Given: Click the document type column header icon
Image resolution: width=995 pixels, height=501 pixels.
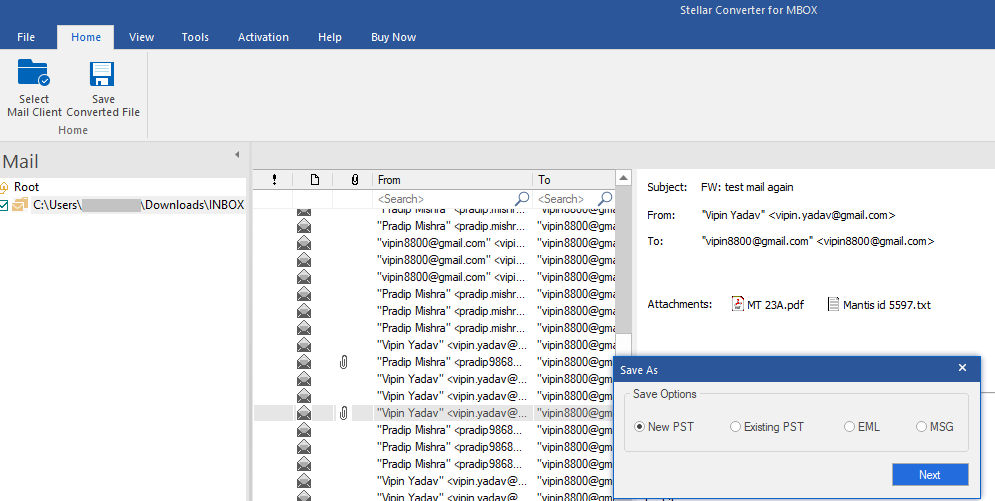Looking at the screenshot, I should click(315, 180).
